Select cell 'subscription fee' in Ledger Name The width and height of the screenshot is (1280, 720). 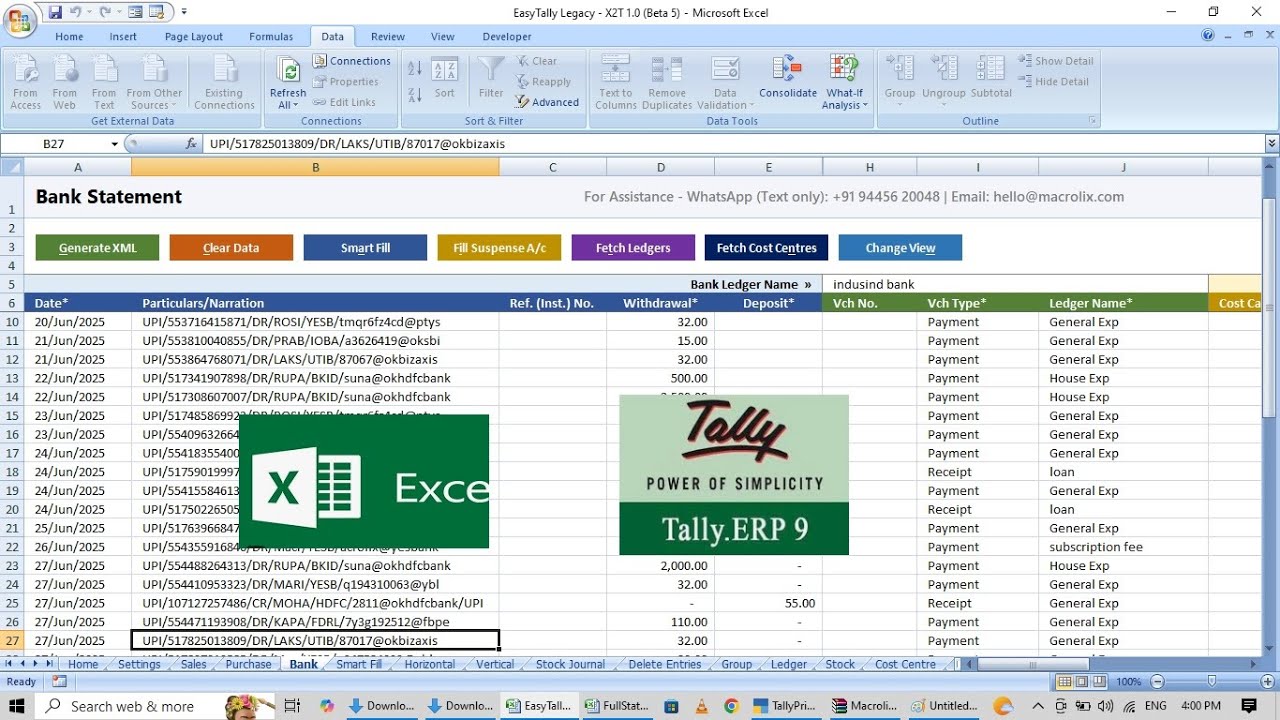coord(1123,547)
